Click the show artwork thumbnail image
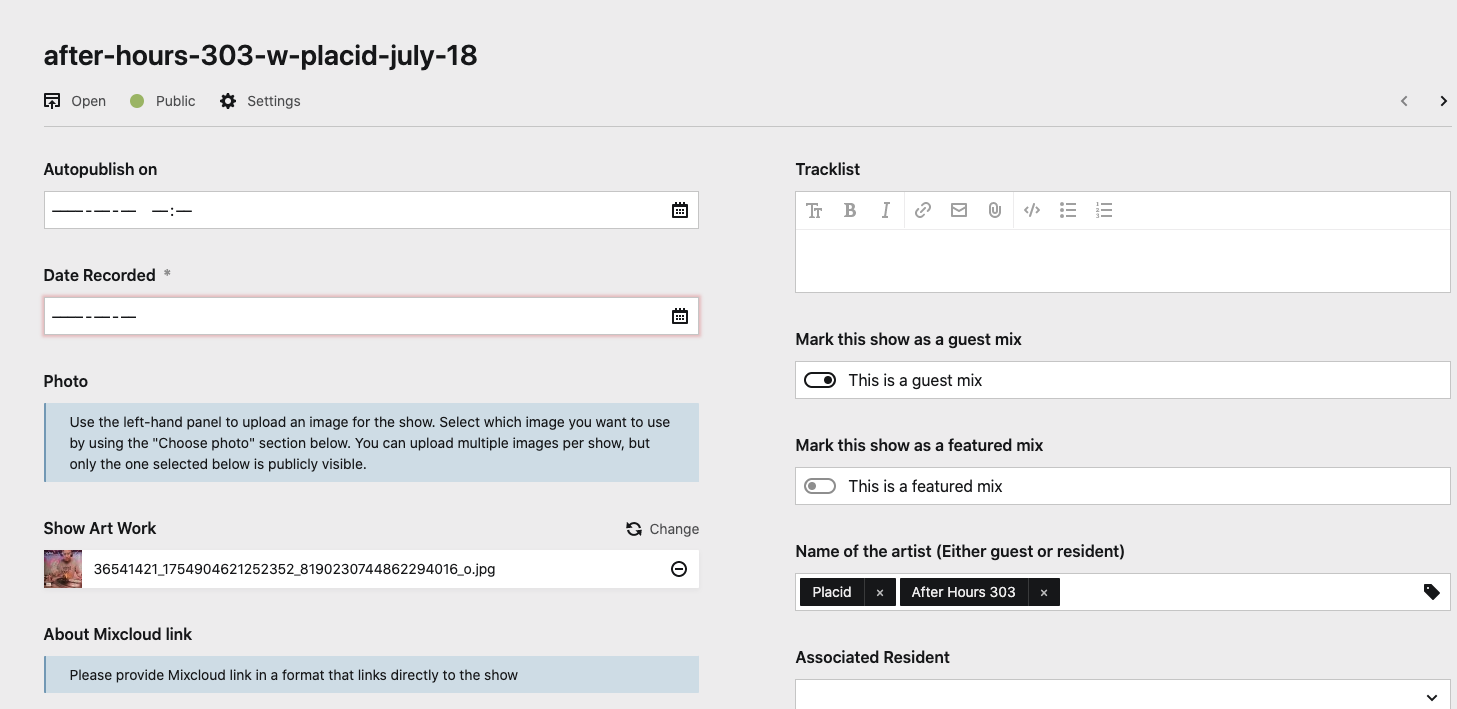1457x709 pixels. point(63,569)
